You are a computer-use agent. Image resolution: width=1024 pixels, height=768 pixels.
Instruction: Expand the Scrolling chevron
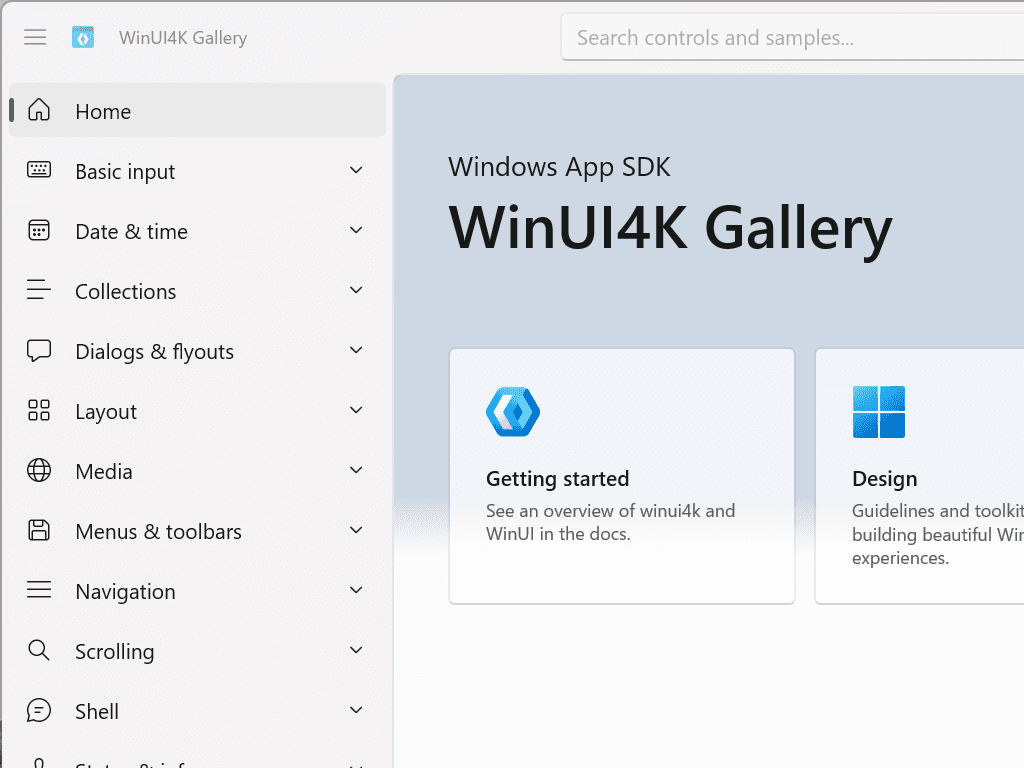[x=356, y=650]
